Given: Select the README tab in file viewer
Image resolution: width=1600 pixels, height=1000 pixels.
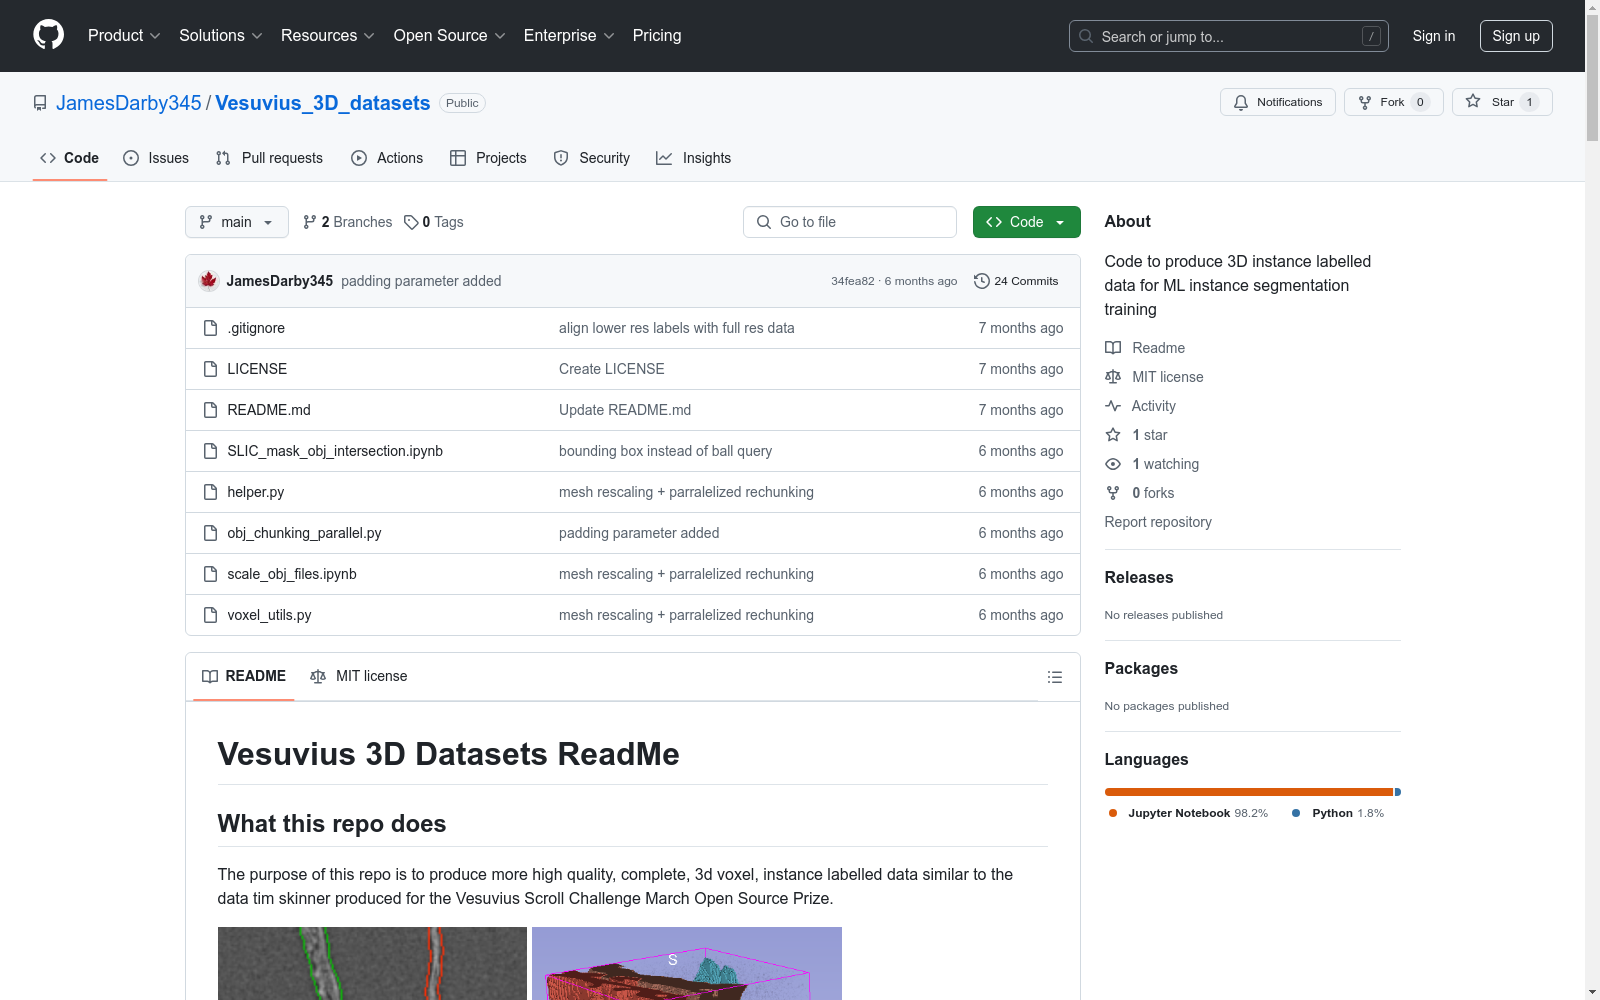Looking at the screenshot, I should coord(244,676).
